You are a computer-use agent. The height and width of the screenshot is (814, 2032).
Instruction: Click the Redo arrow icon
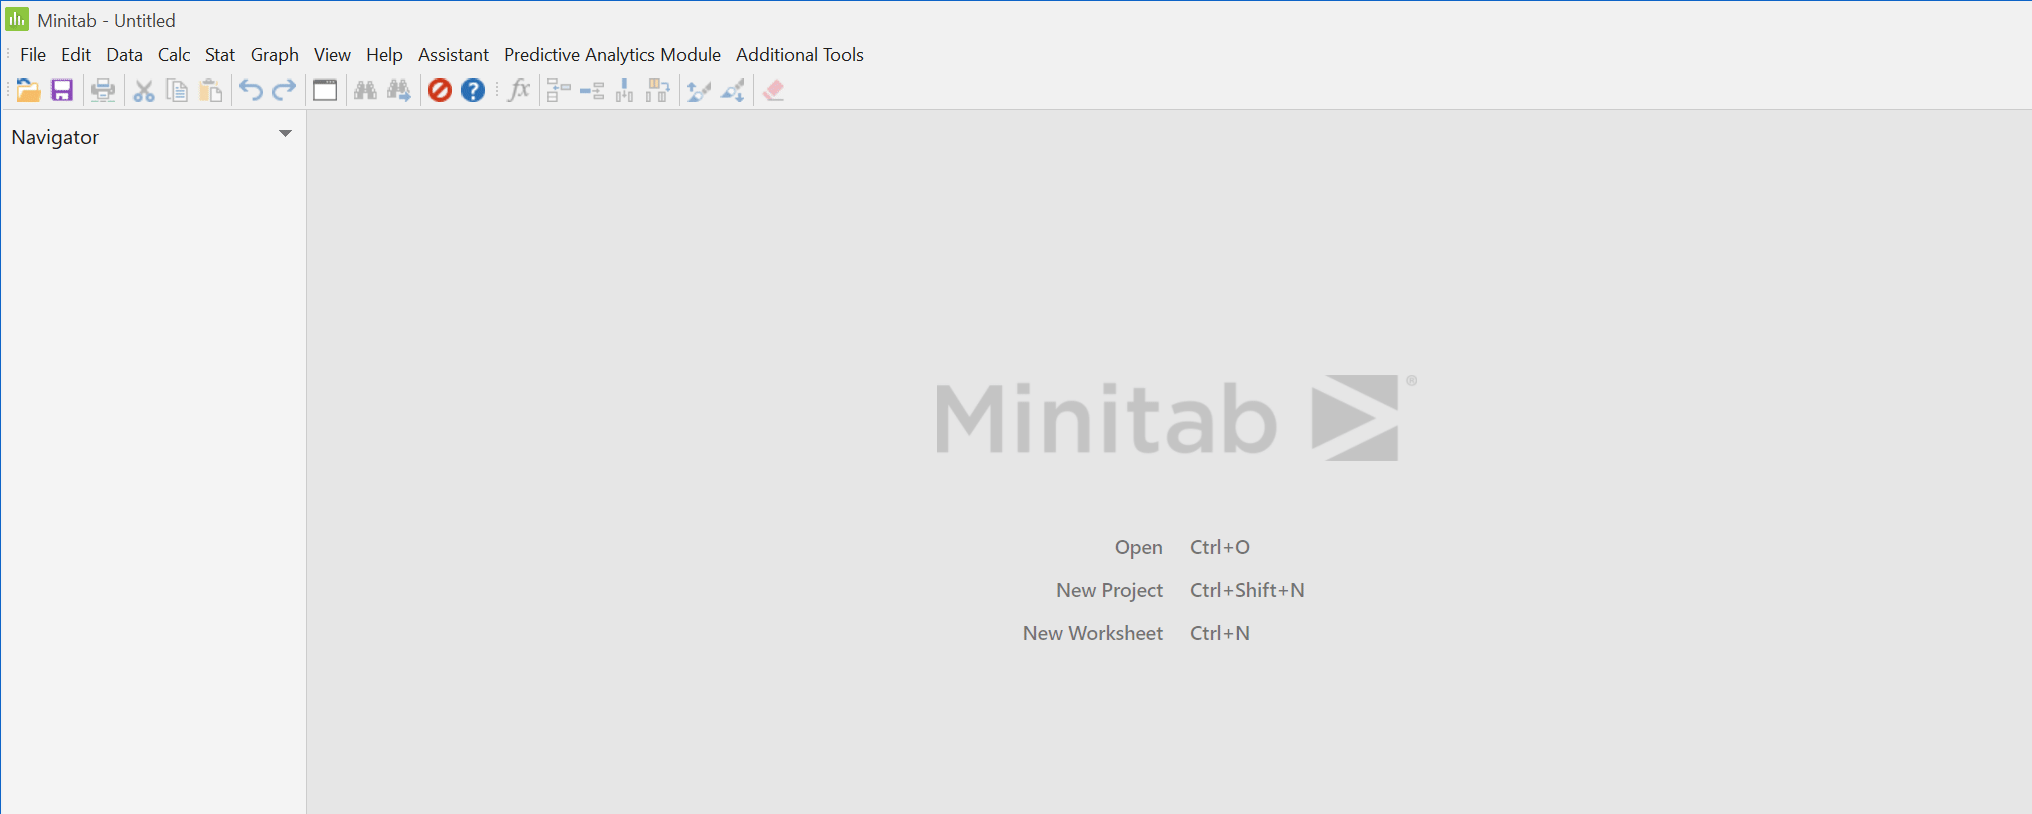pyautogui.click(x=284, y=90)
